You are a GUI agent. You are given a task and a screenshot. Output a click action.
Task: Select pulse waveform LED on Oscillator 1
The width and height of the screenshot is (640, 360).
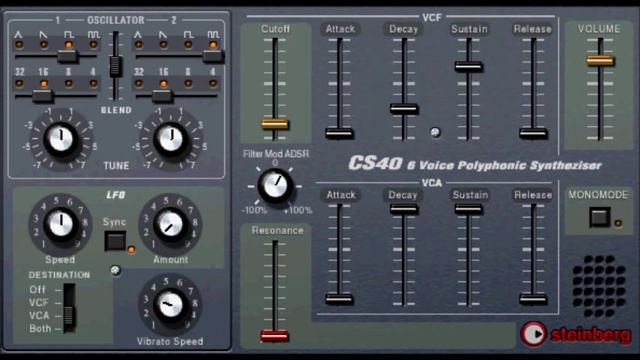tap(93, 44)
